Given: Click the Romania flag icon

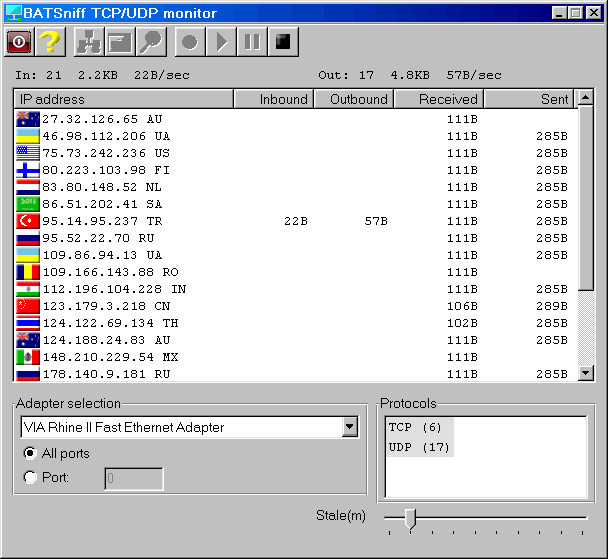Looking at the screenshot, I should coord(28,272).
